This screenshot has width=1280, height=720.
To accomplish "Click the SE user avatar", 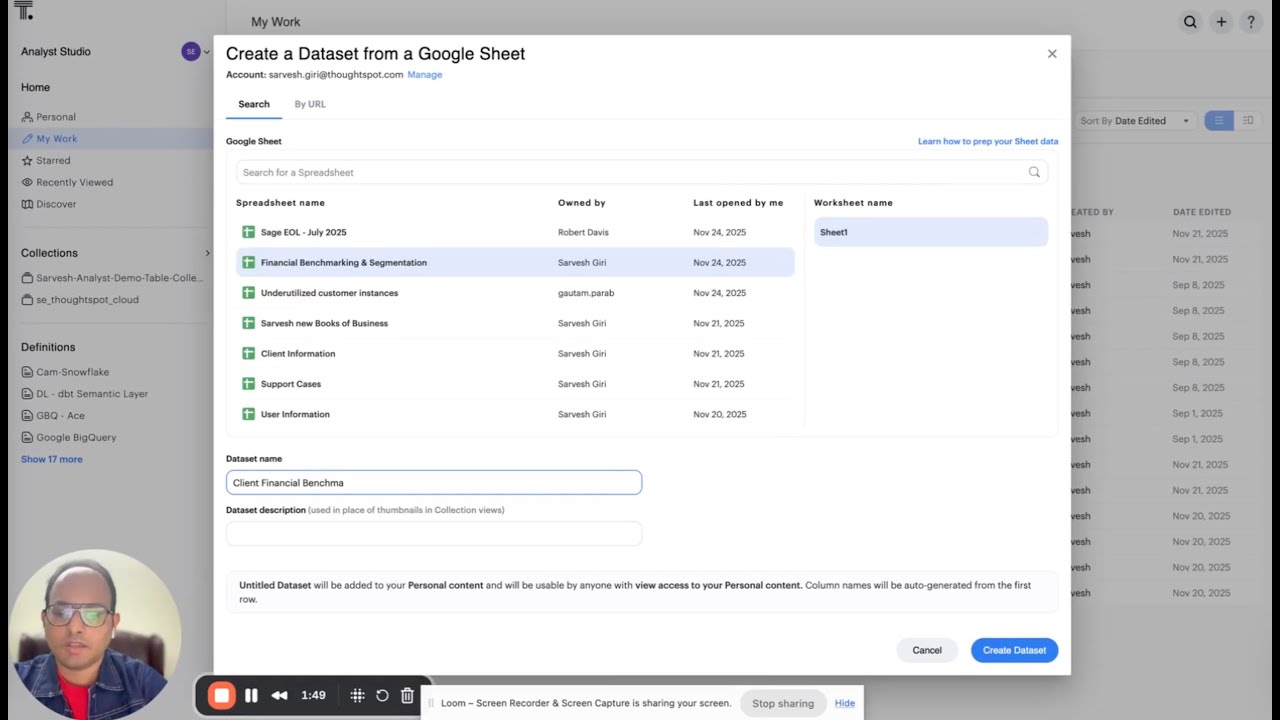I will (191, 51).
